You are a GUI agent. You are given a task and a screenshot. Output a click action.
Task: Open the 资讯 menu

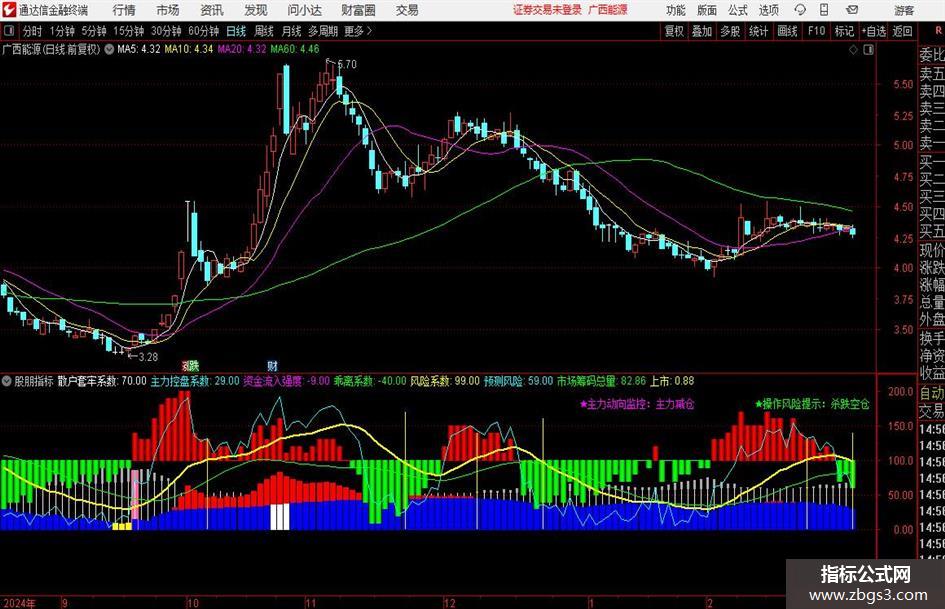(212, 10)
